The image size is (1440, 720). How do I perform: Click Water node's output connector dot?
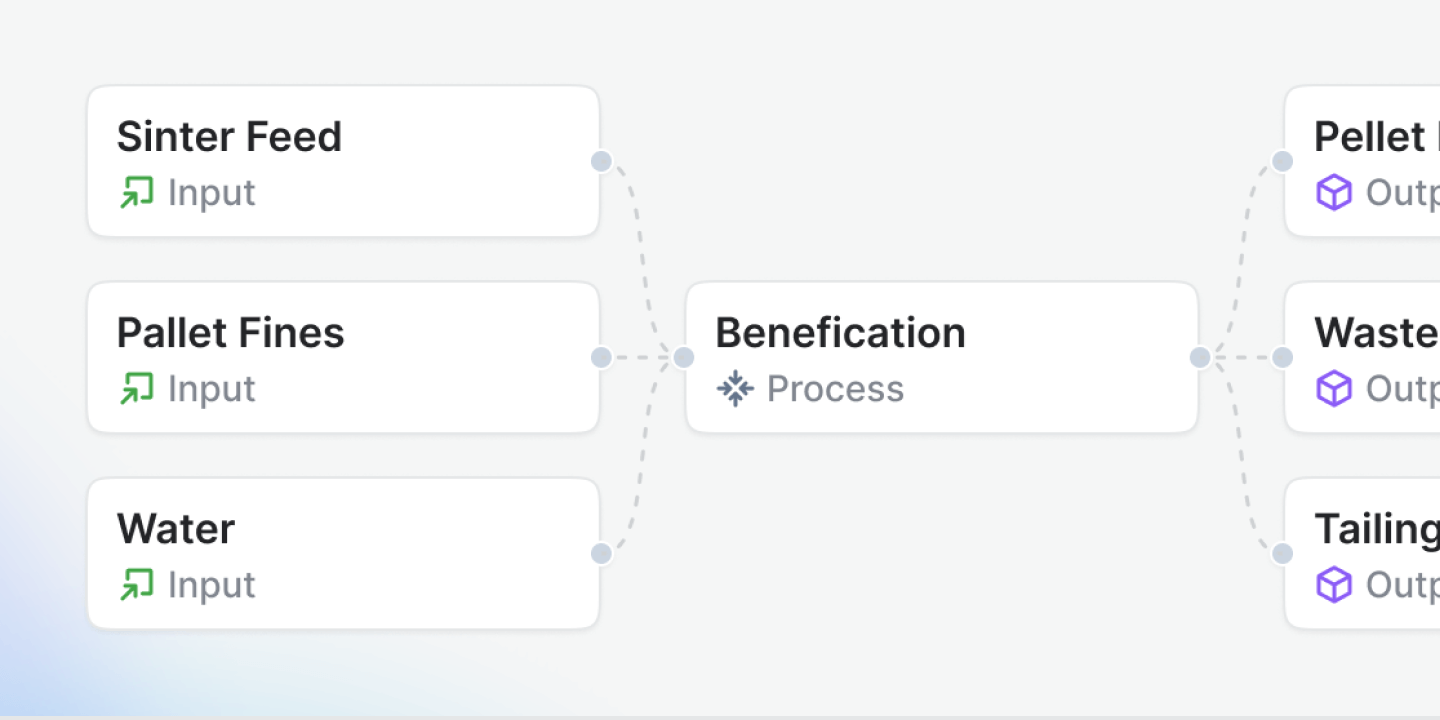coord(601,553)
